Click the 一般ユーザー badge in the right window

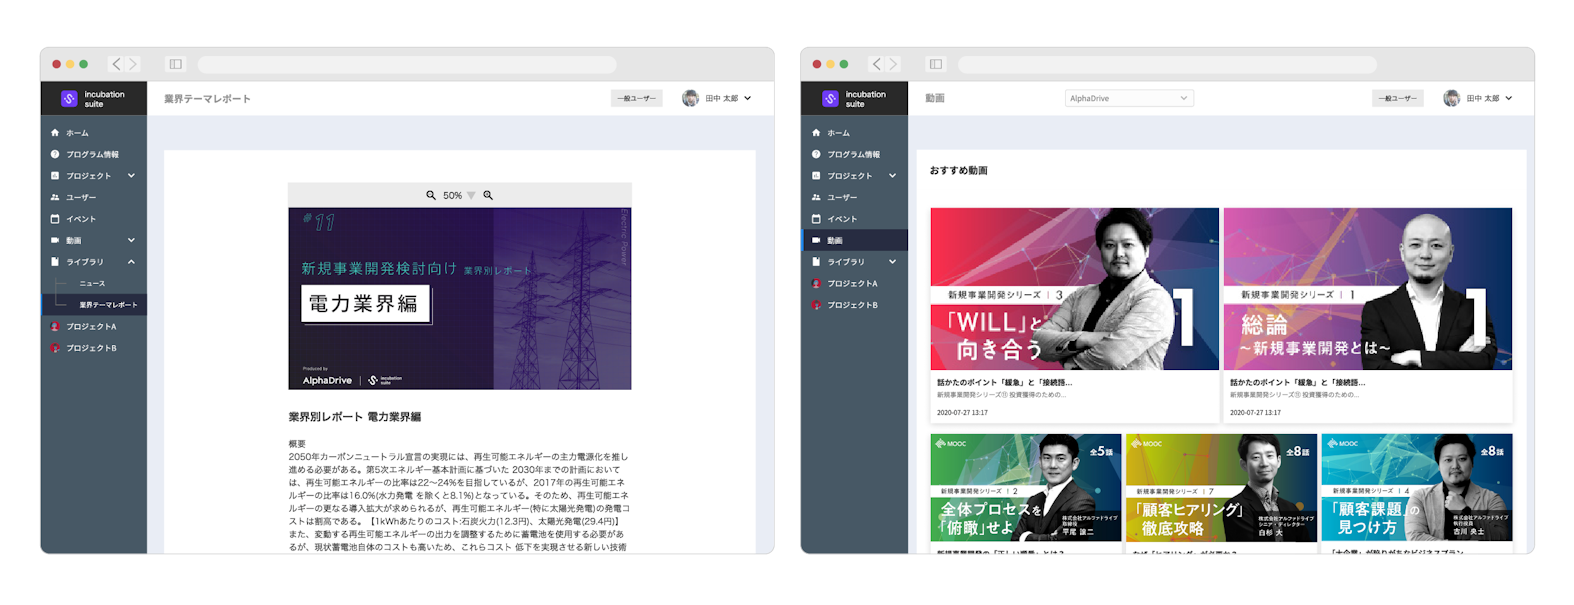point(1397,98)
